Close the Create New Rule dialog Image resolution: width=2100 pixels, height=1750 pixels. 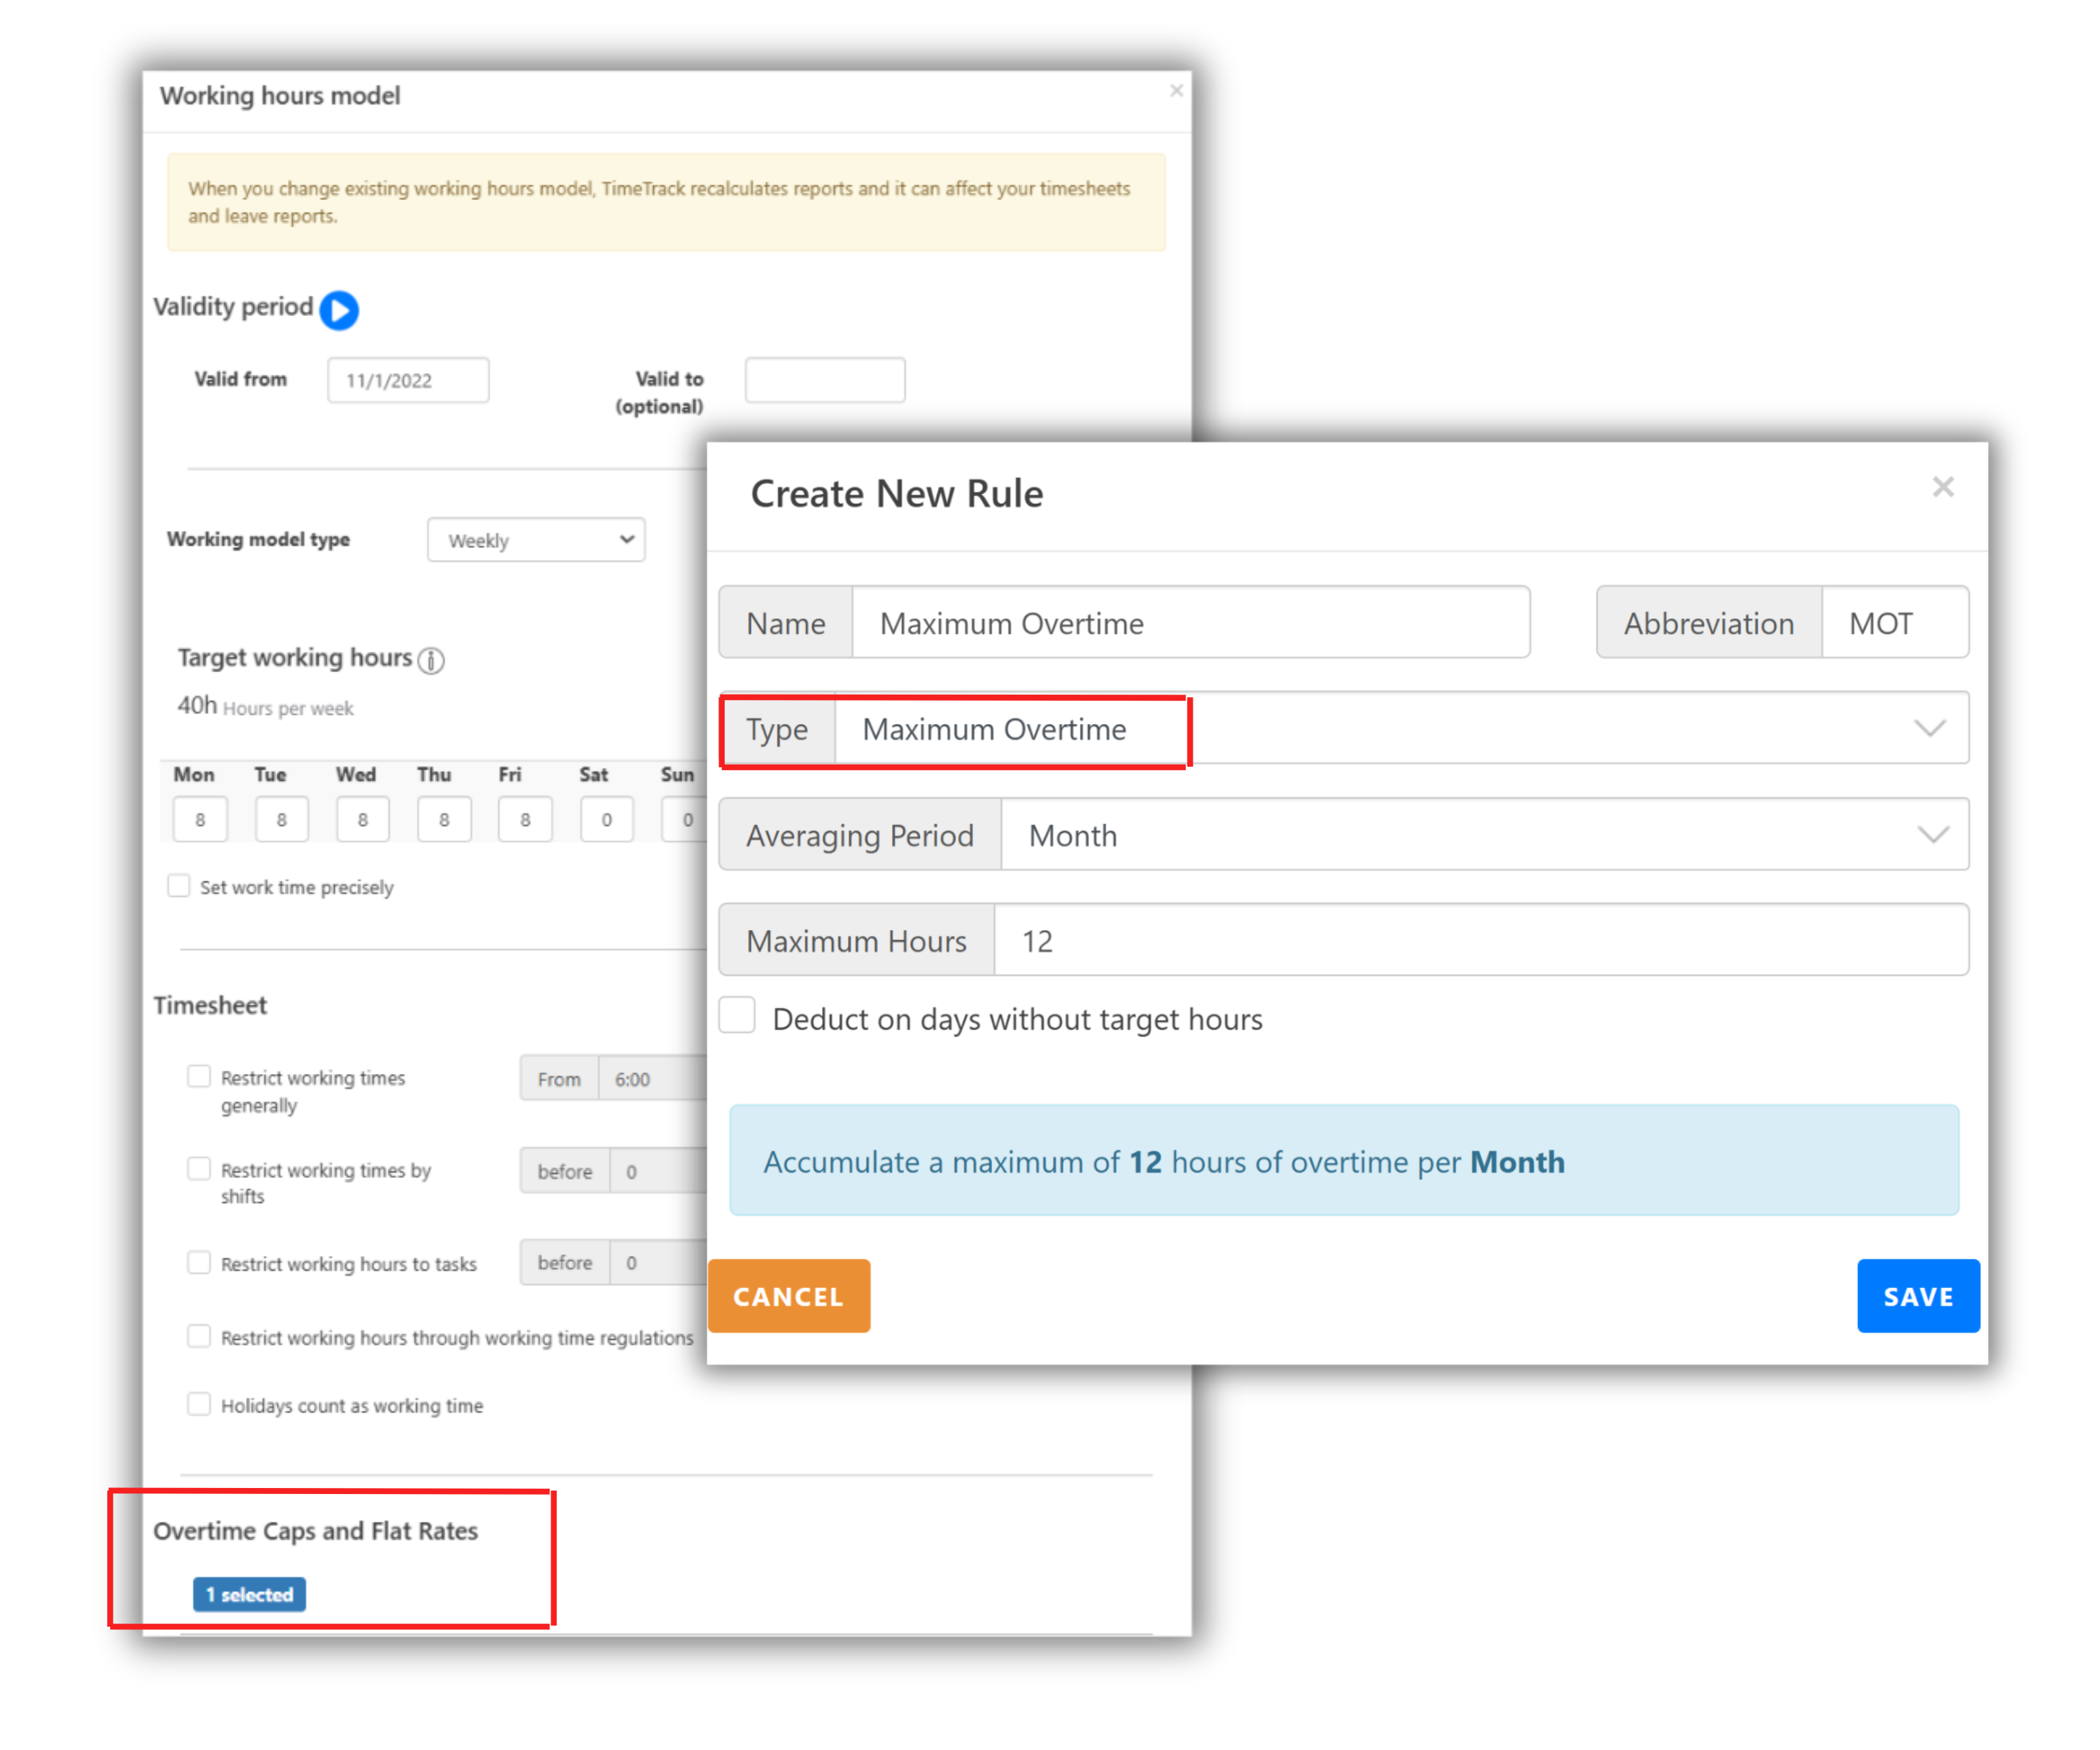[x=1942, y=487]
